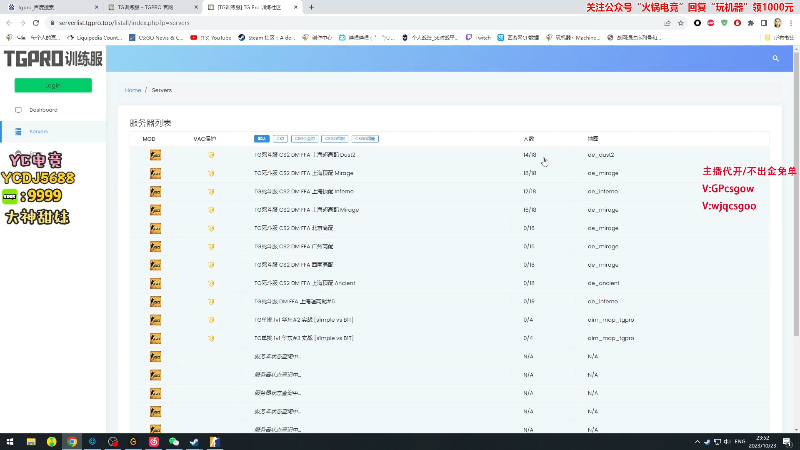Click the VAC shield icon in the Dust2 row
The height and width of the screenshot is (450, 800).
(x=211, y=155)
